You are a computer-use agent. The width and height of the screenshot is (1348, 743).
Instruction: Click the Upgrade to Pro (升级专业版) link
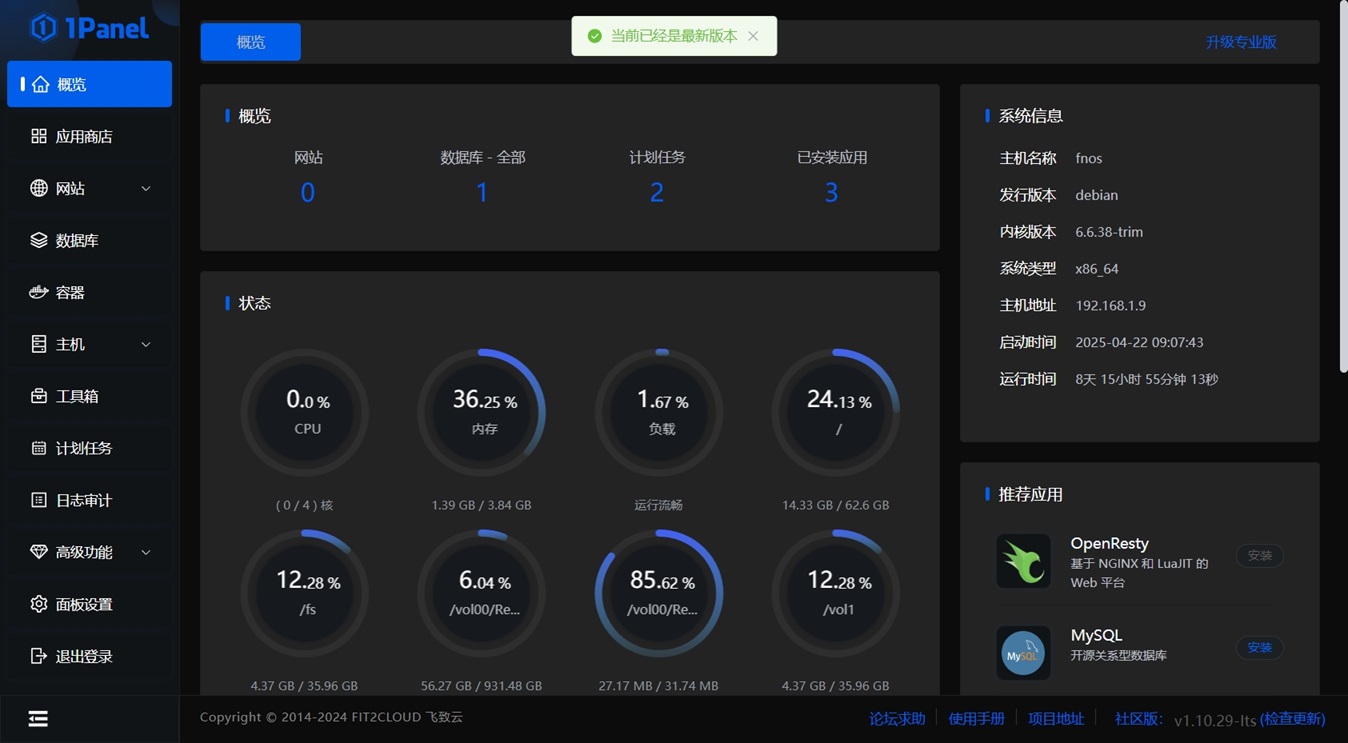tap(1240, 42)
